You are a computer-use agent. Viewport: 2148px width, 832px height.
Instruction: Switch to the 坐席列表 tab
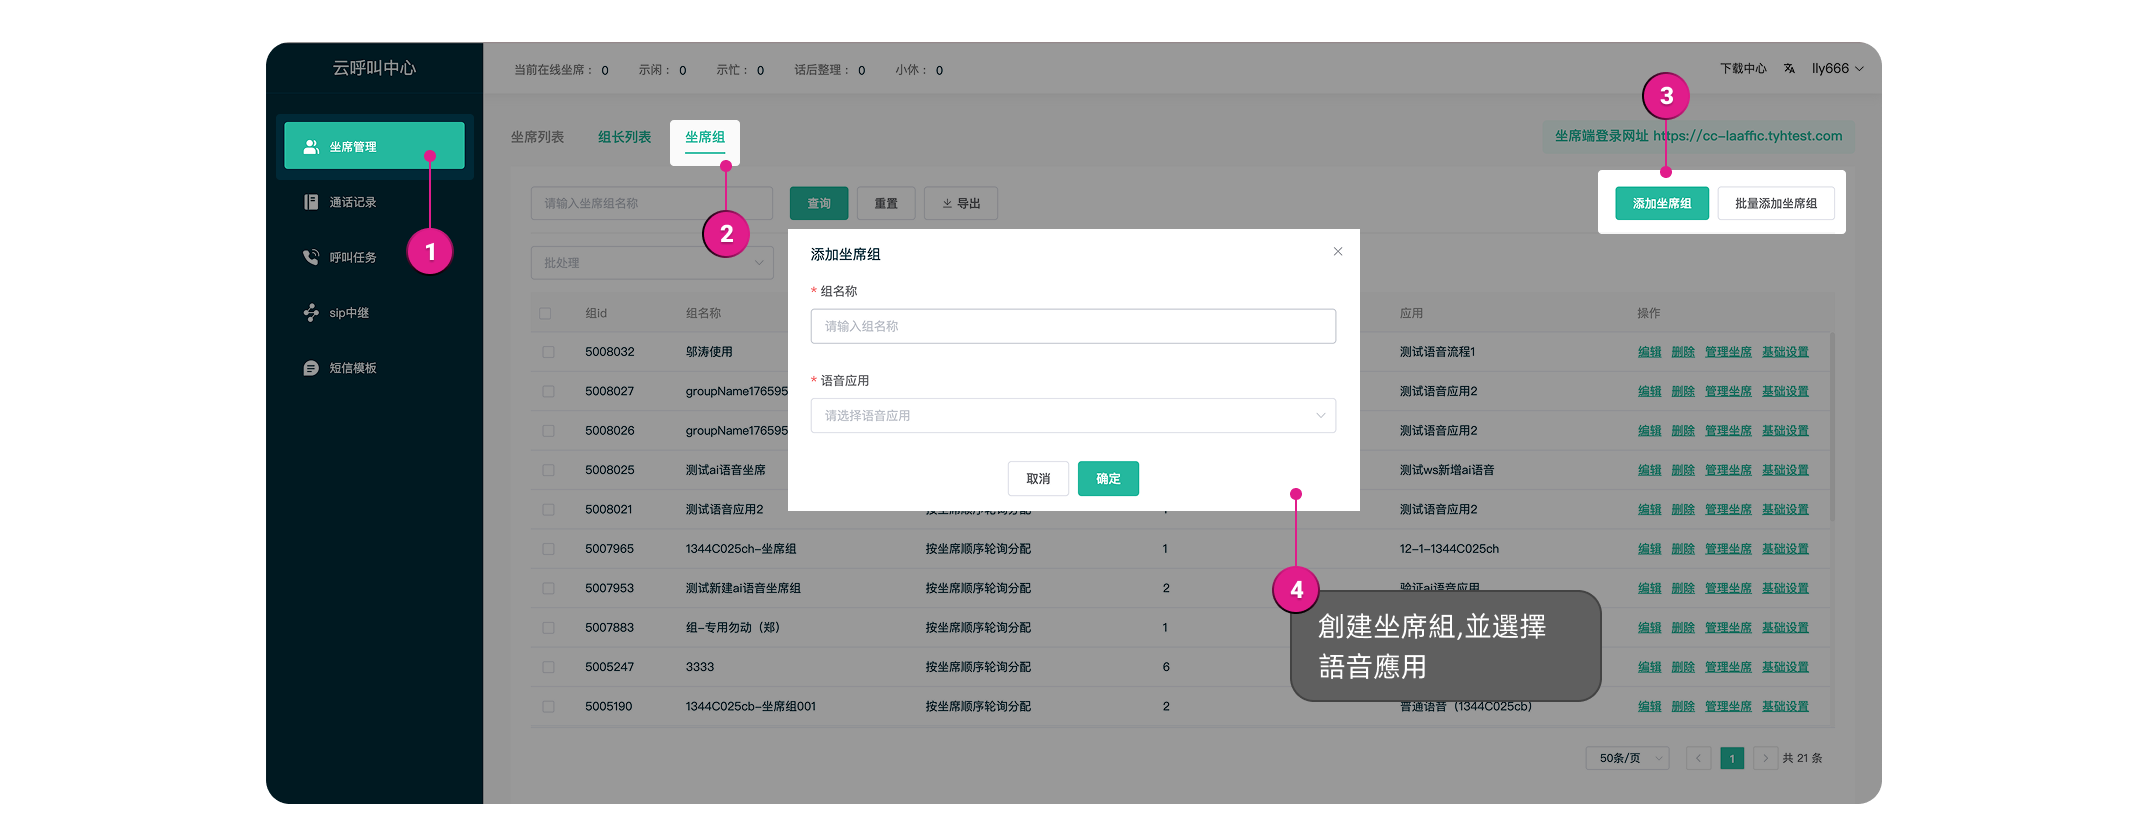(537, 137)
